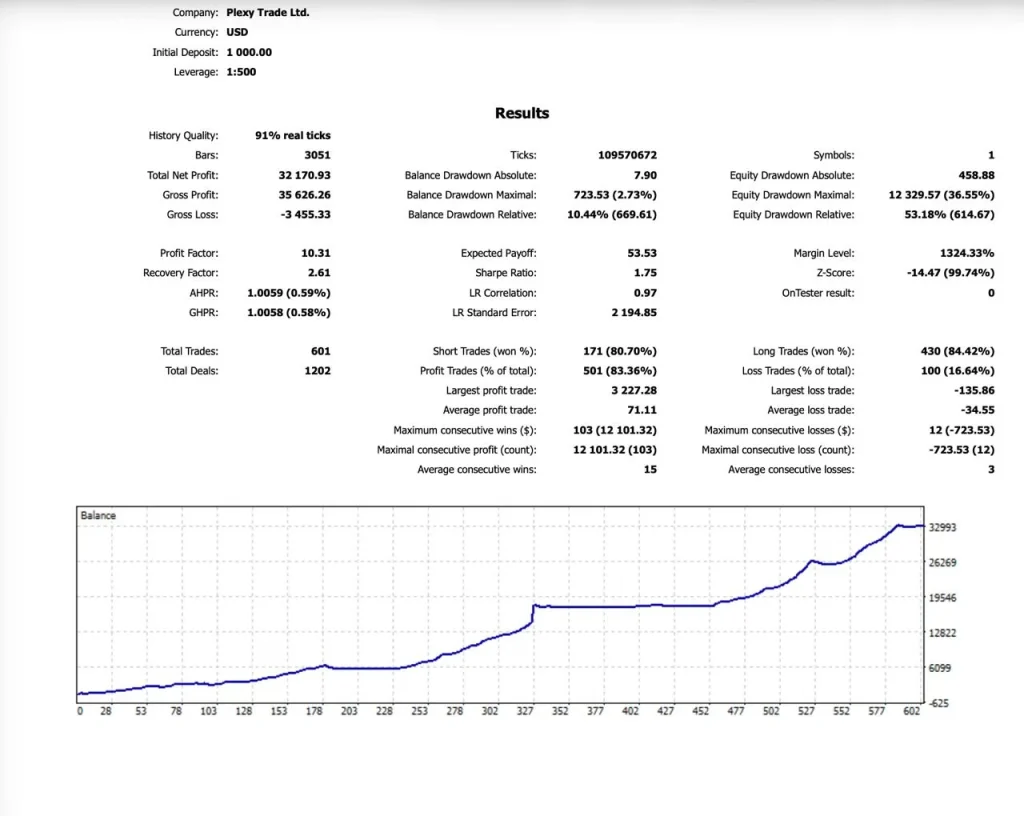Click the 32993 value on the balance axis
The width and height of the screenshot is (1024, 816).
click(942, 527)
